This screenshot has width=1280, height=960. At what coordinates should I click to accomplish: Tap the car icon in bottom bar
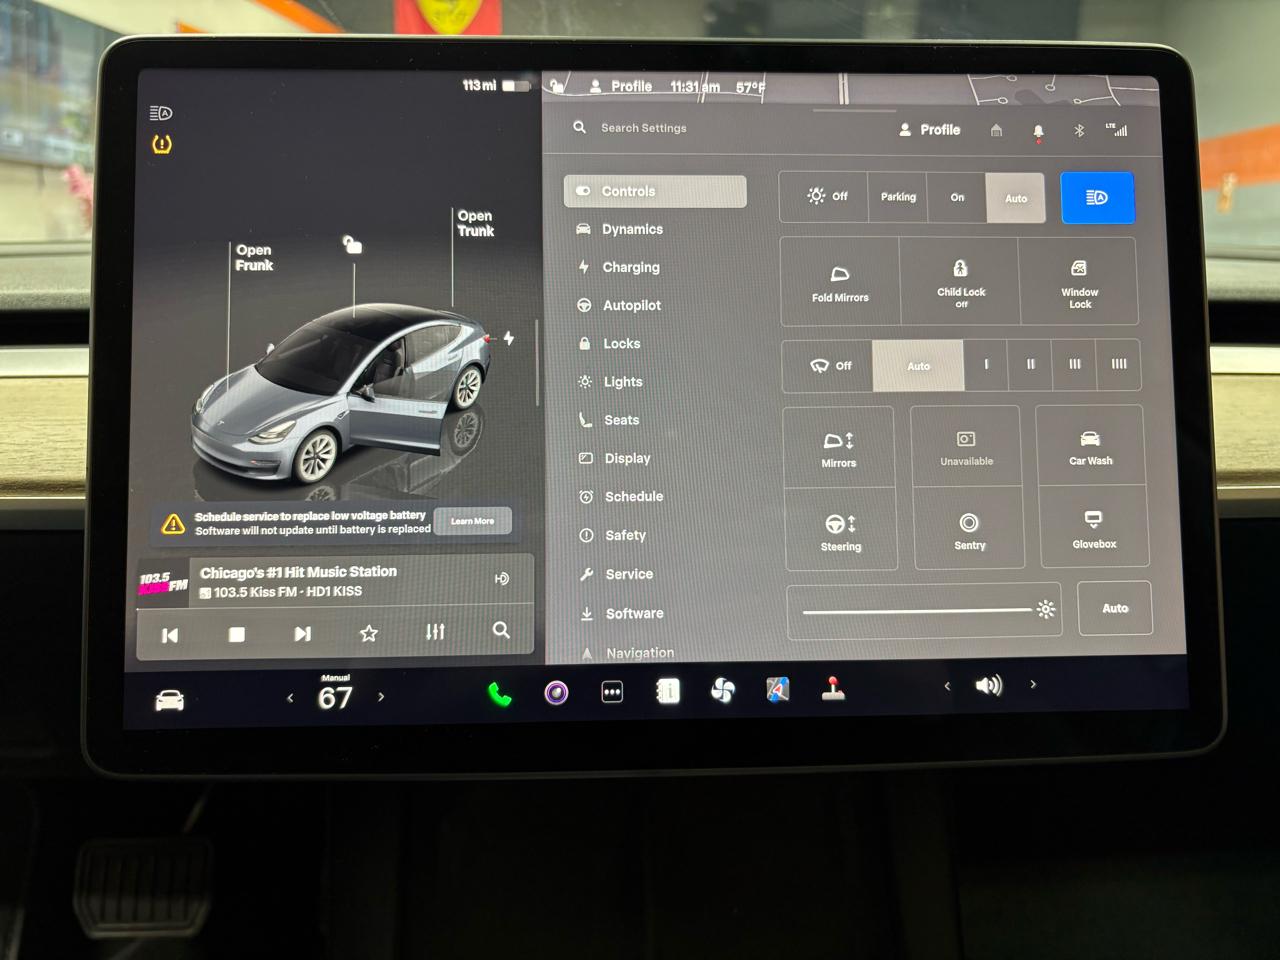point(170,700)
